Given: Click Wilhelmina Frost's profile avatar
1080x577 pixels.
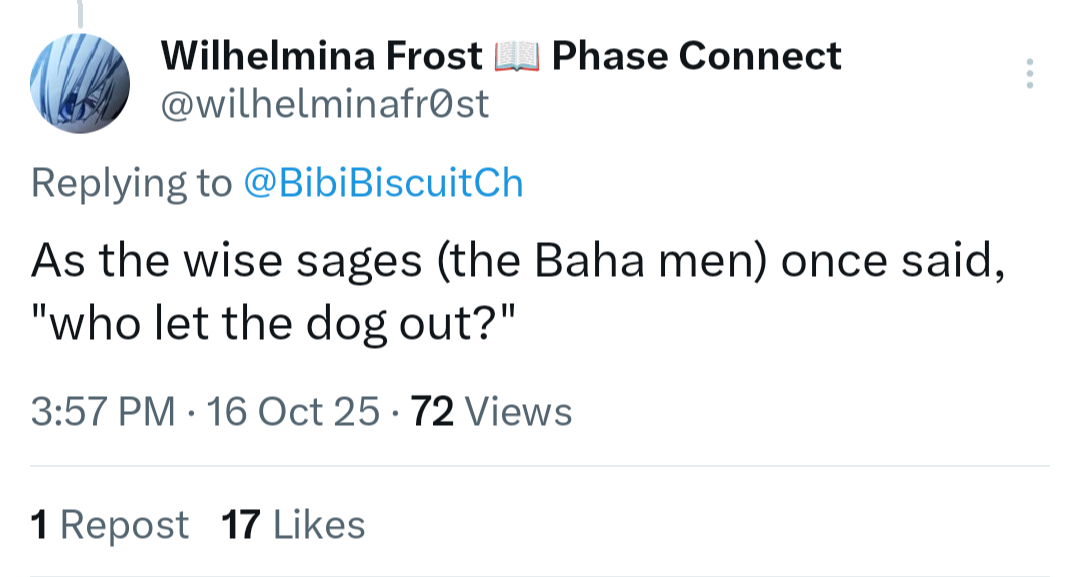Looking at the screenshot, I should (x=81, y=80).
